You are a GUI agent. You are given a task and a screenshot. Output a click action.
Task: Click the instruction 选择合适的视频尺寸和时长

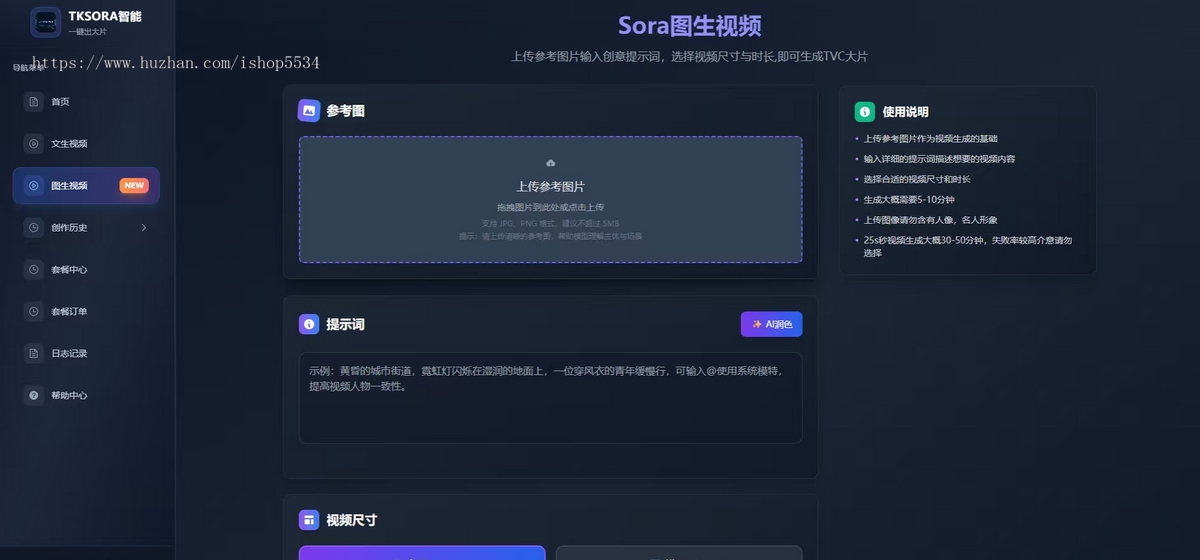[x=917, y=180]
